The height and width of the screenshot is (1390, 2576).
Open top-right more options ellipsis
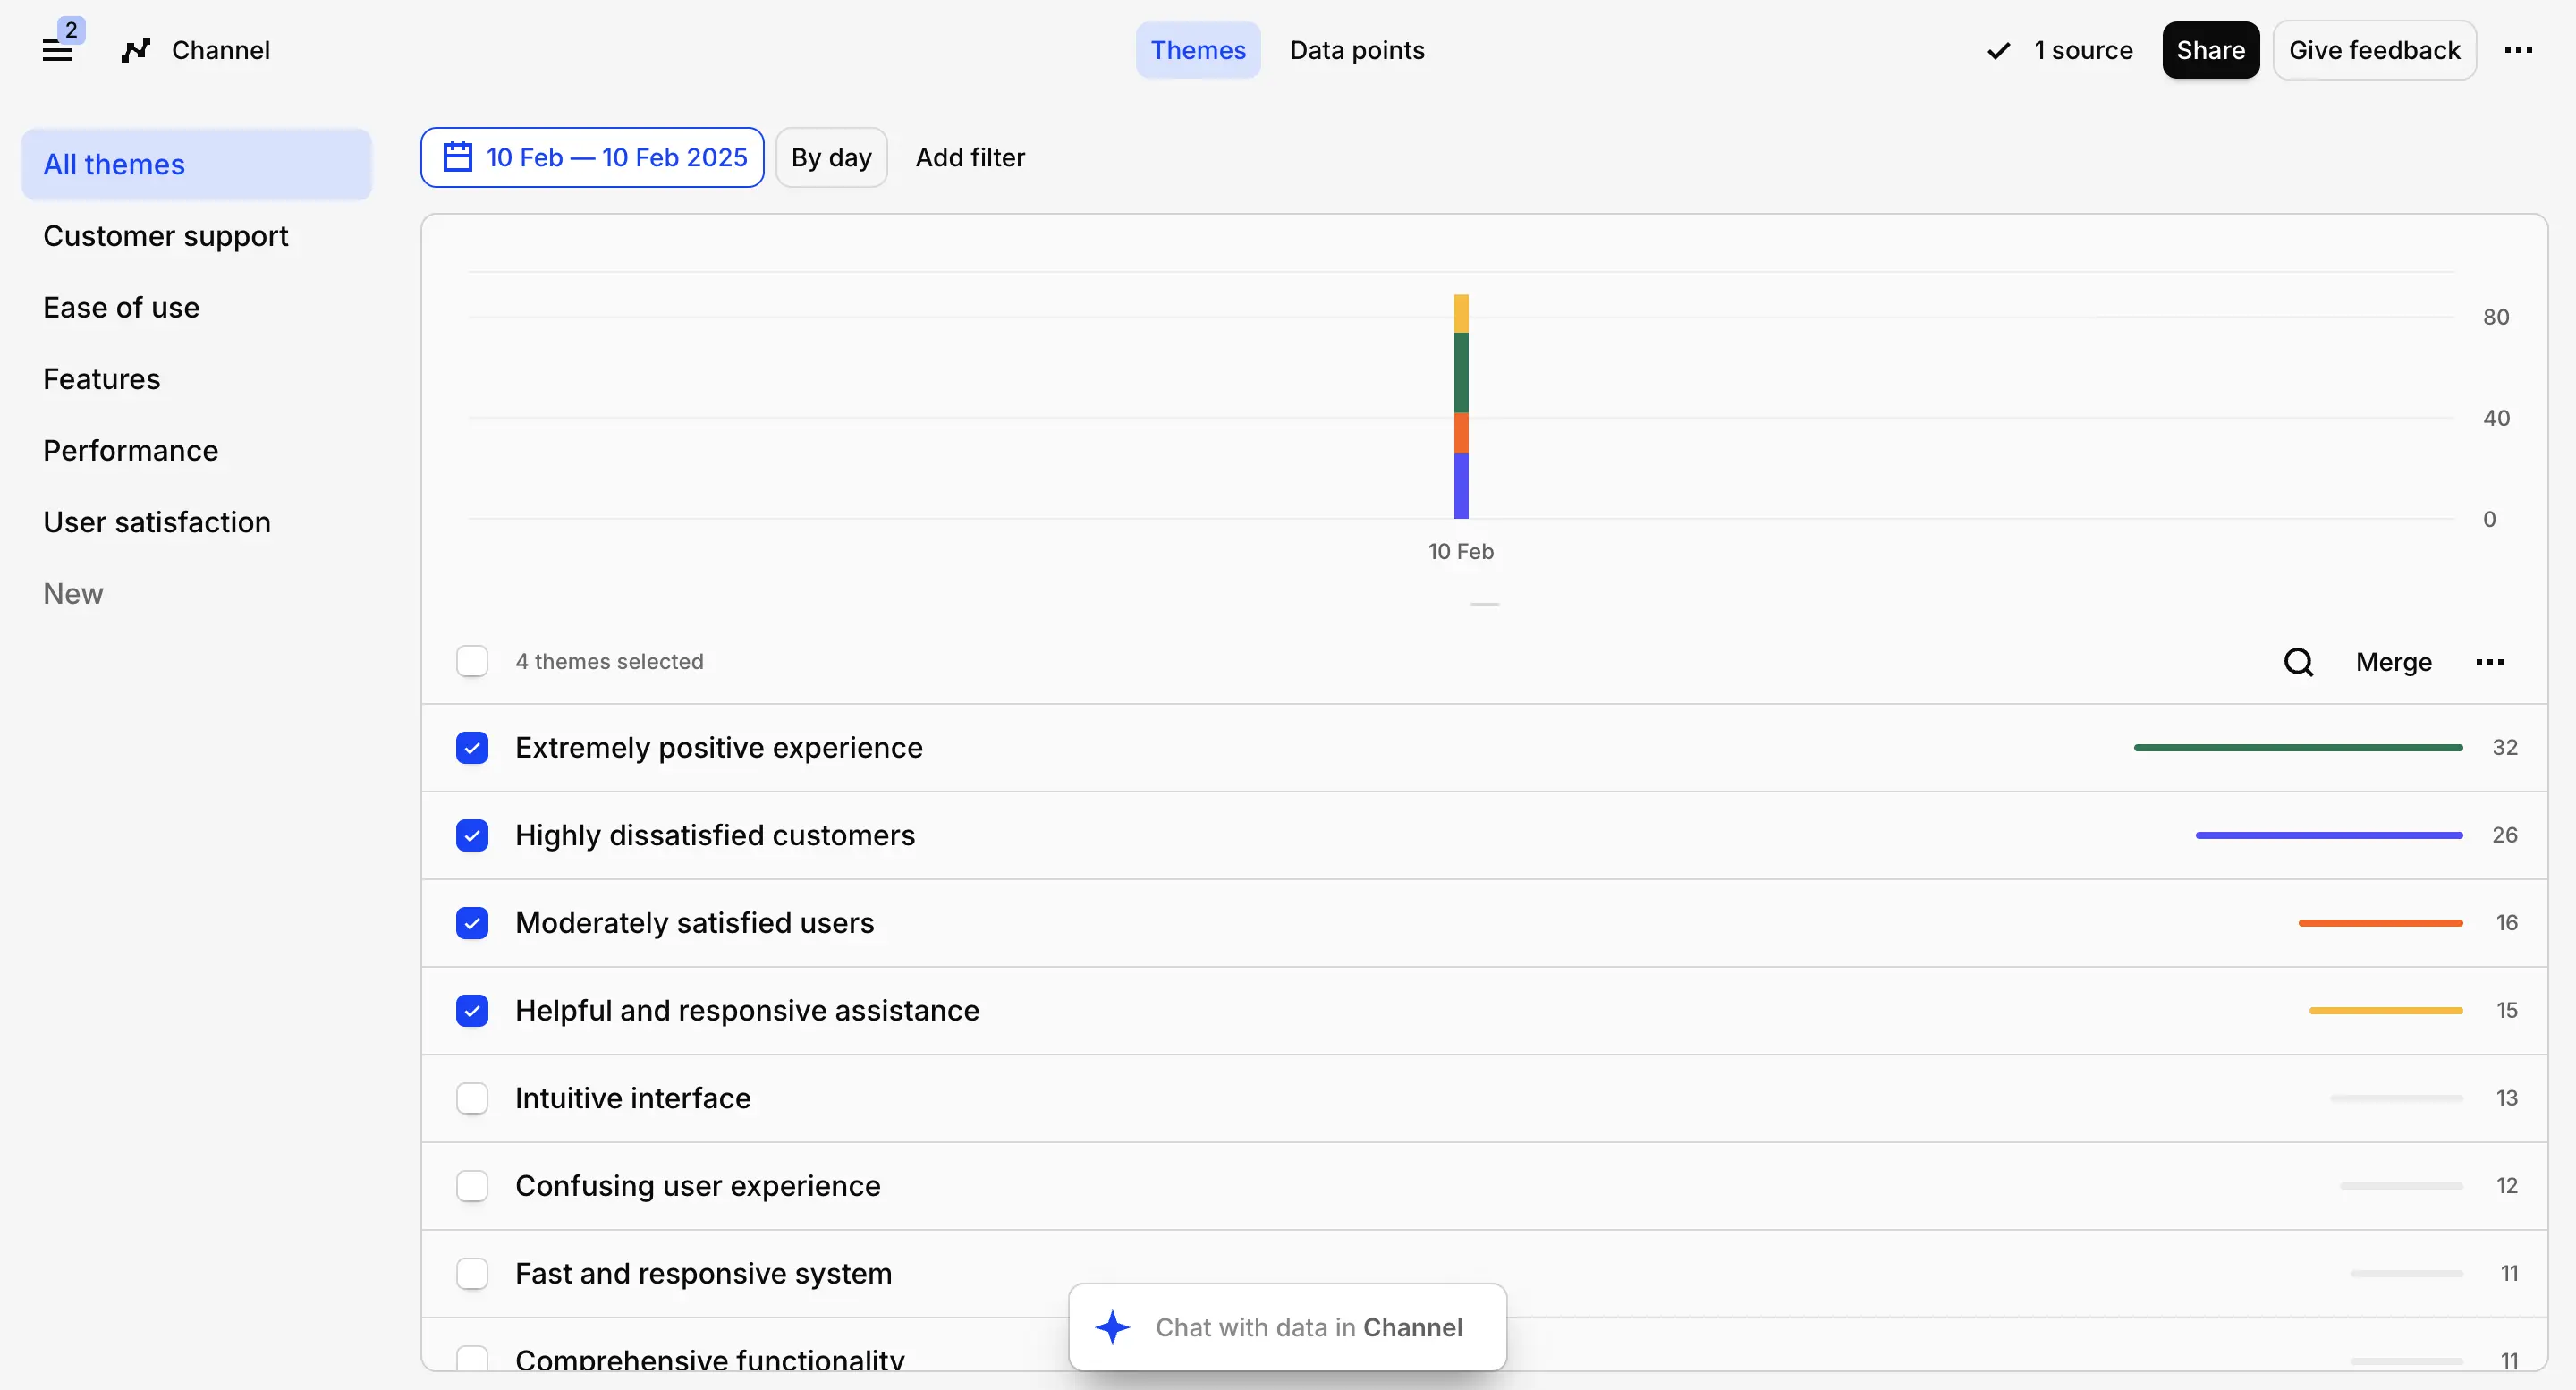(2518, 50)
